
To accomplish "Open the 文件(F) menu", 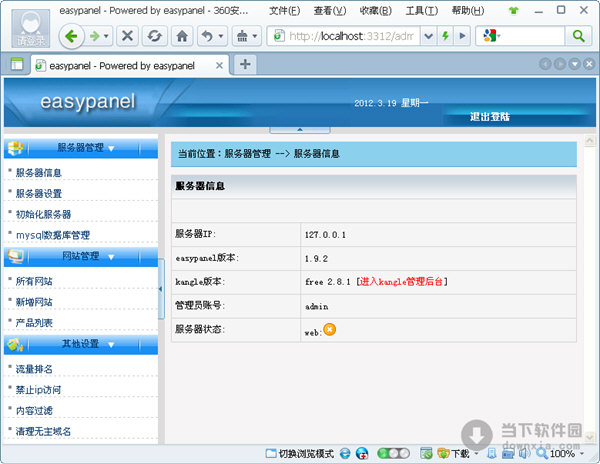I will (x=284, y=11).
